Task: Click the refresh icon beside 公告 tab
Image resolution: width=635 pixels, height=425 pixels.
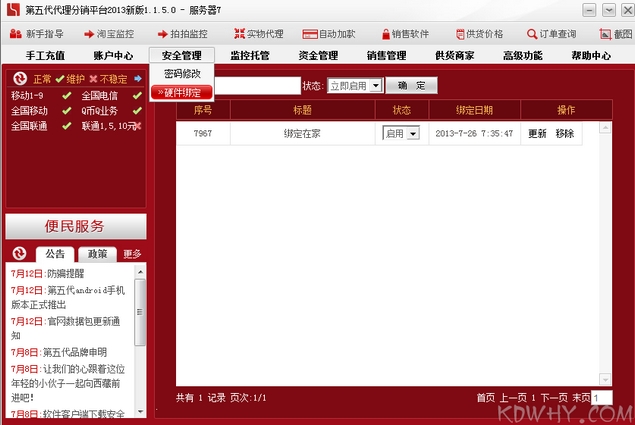Action: click(x=18, y=254)
